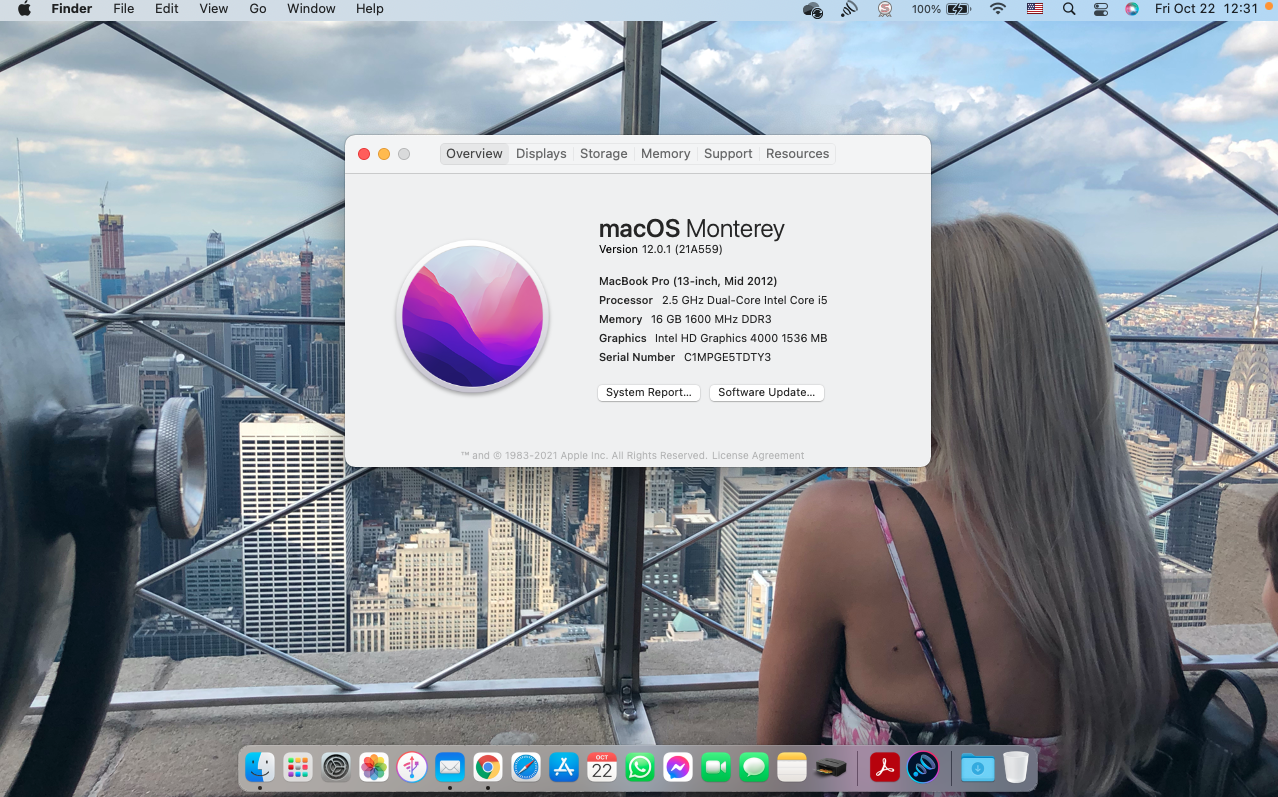1278x797 pixels.
Task: Open the Notes app in dock
Action: click(x=792, y=767)
